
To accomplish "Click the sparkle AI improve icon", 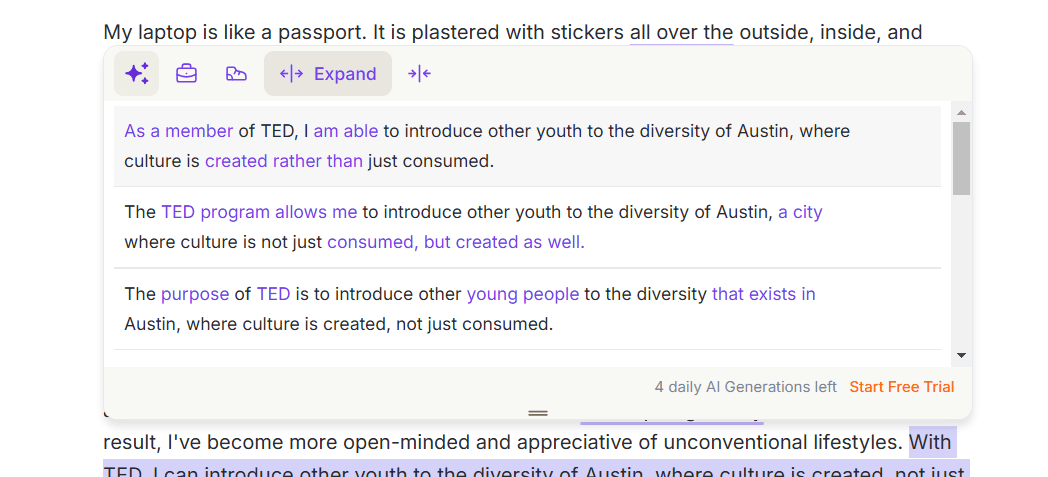I will (x=136, y=74).
